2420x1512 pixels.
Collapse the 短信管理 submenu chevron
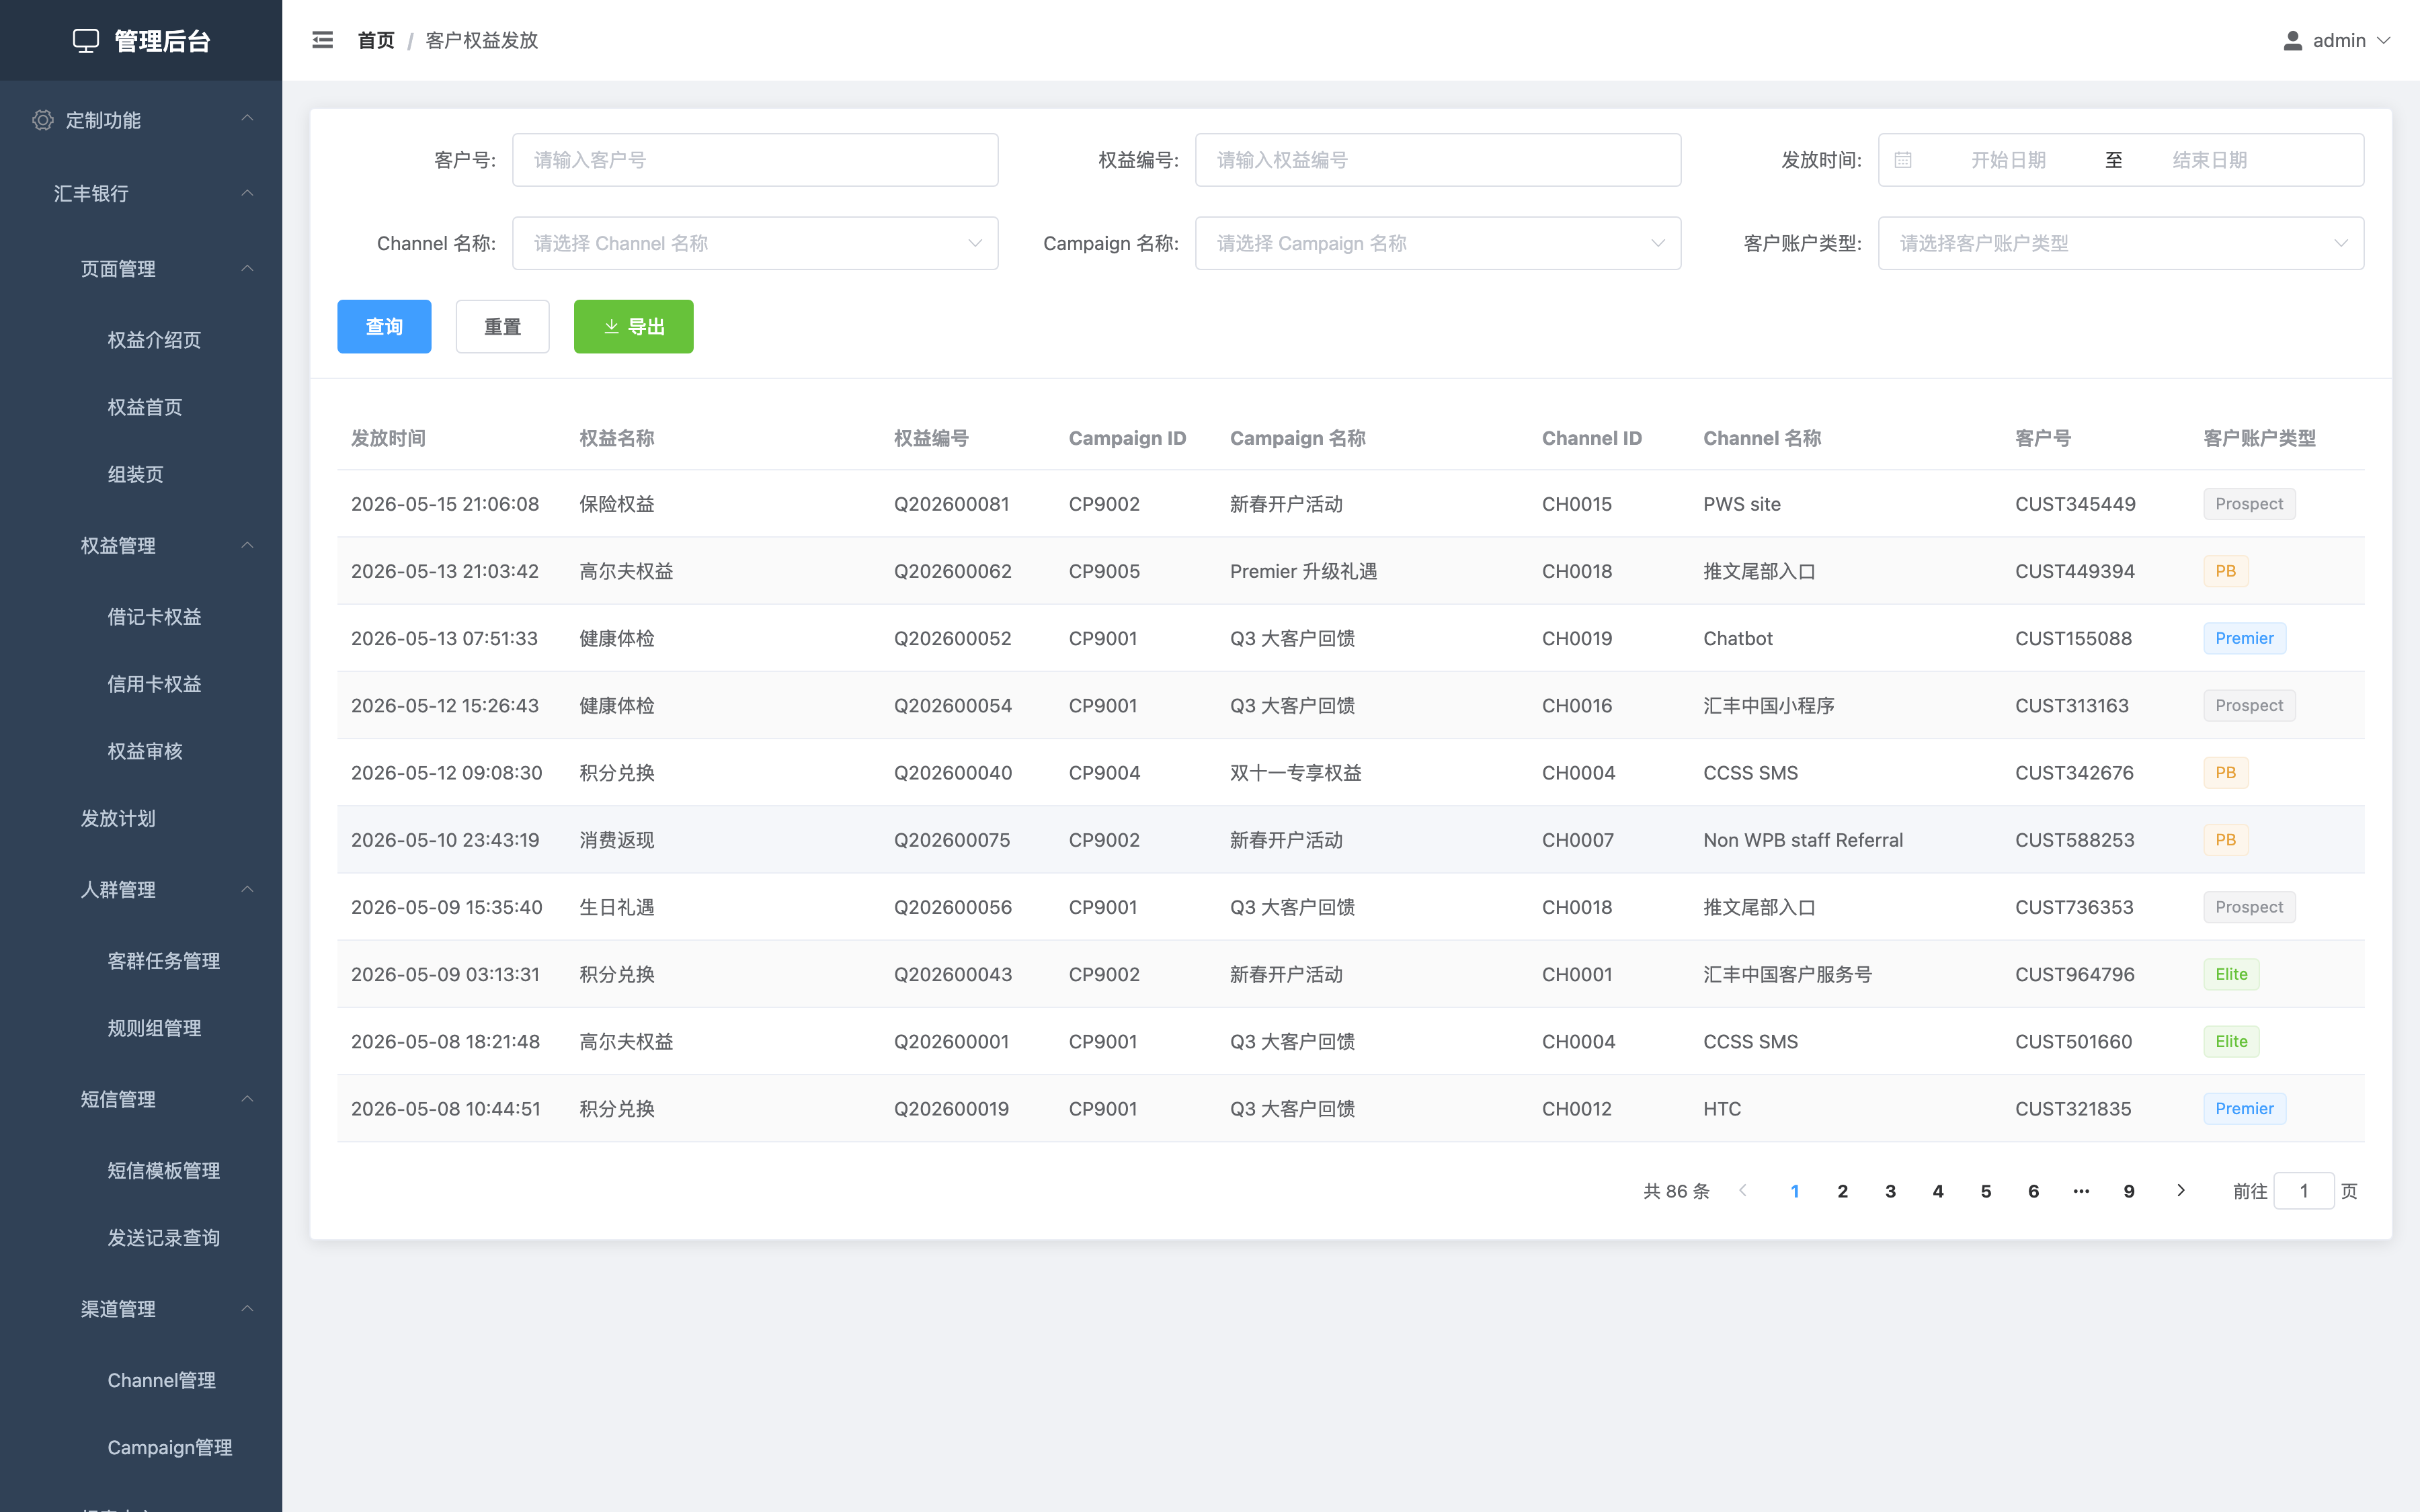[x=247, y=1099]
